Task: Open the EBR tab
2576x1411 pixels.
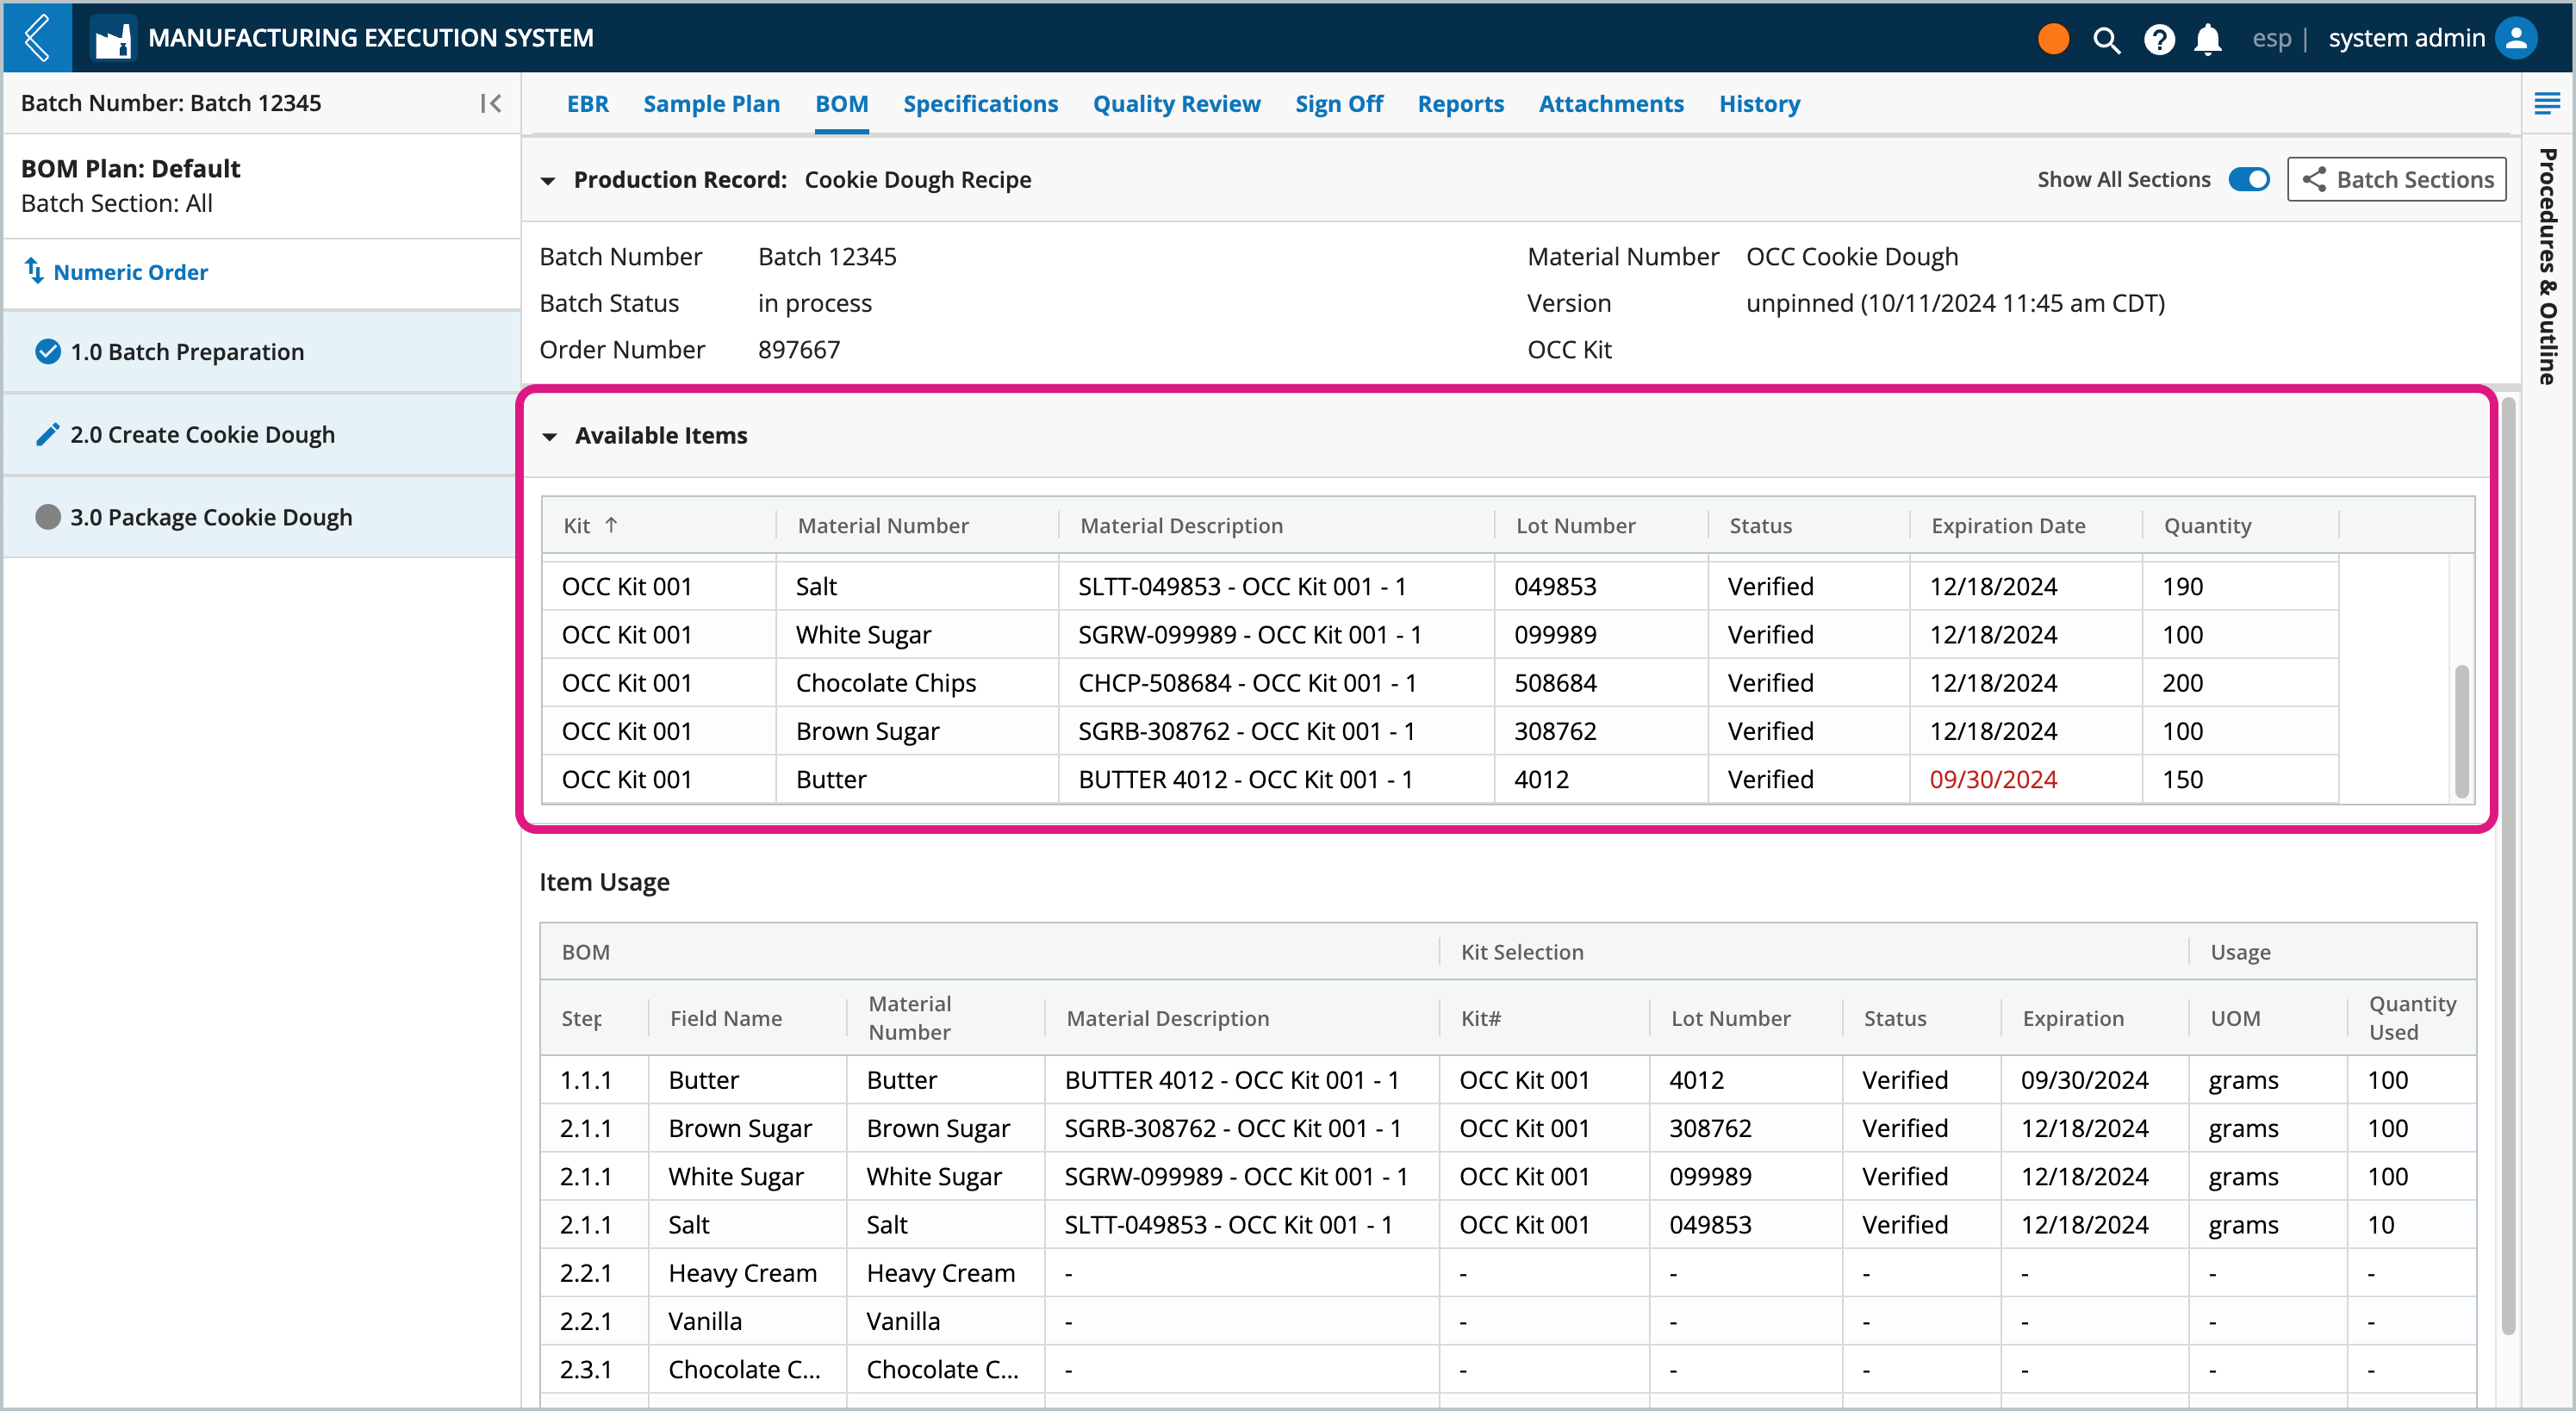Action: [587, 103]
